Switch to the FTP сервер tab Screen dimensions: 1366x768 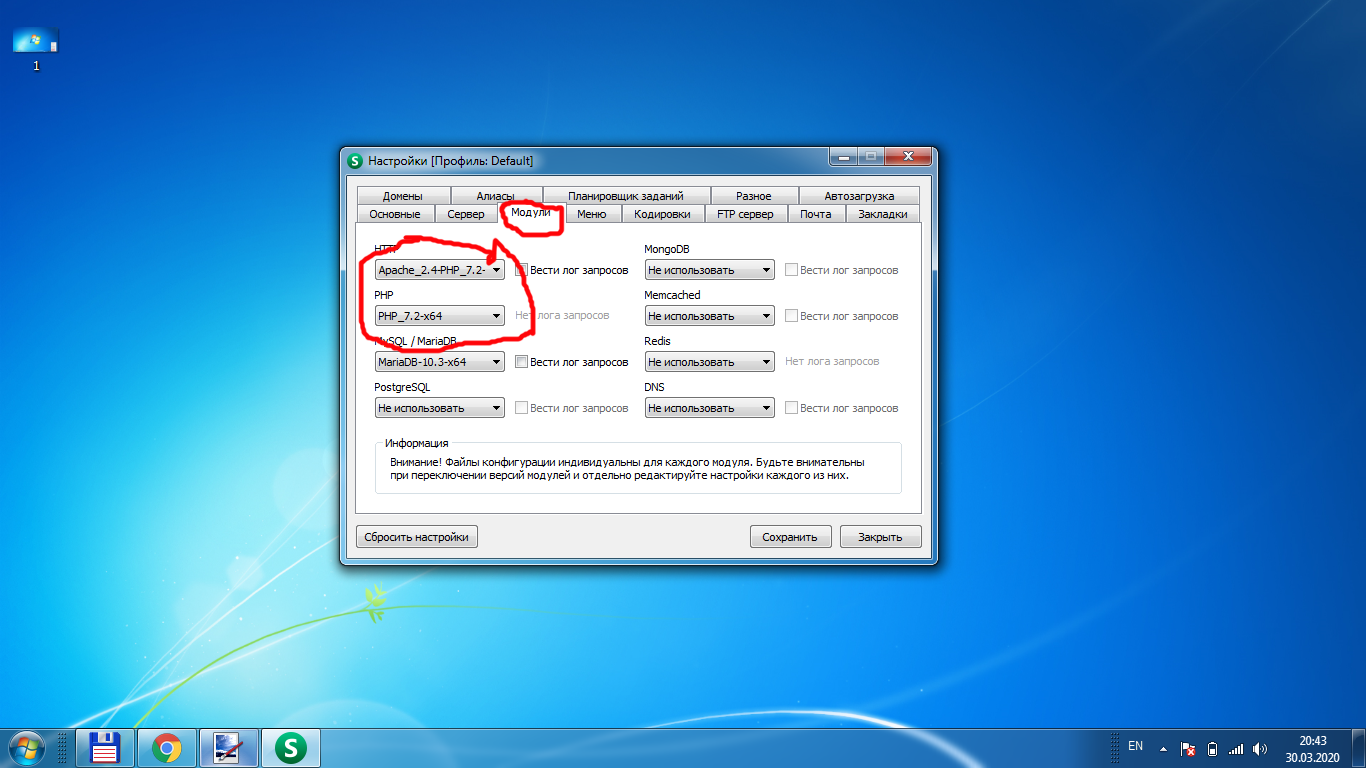[x=745, y=214]
